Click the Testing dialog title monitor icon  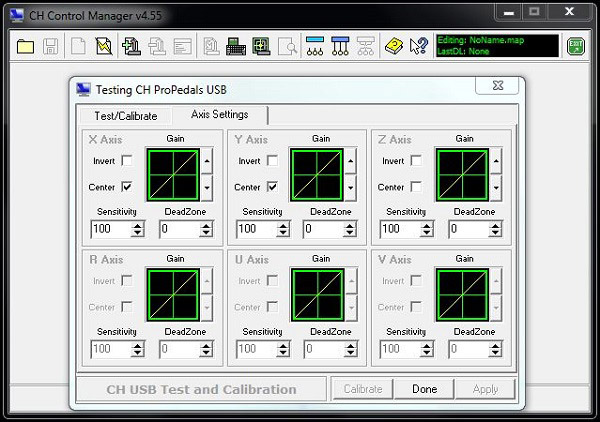pos(83,89)
